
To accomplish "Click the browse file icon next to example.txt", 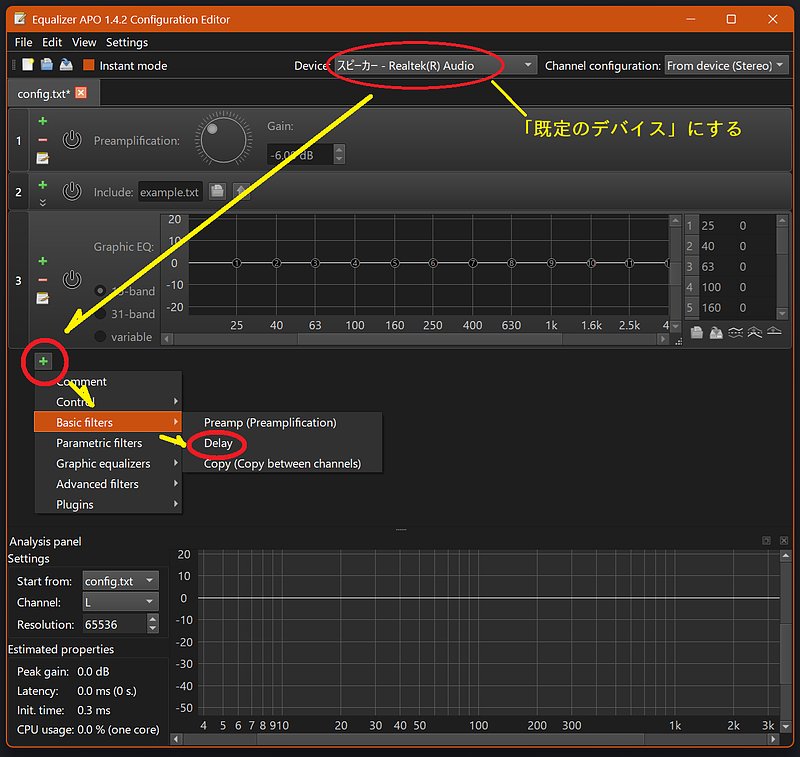I will 217,192.
